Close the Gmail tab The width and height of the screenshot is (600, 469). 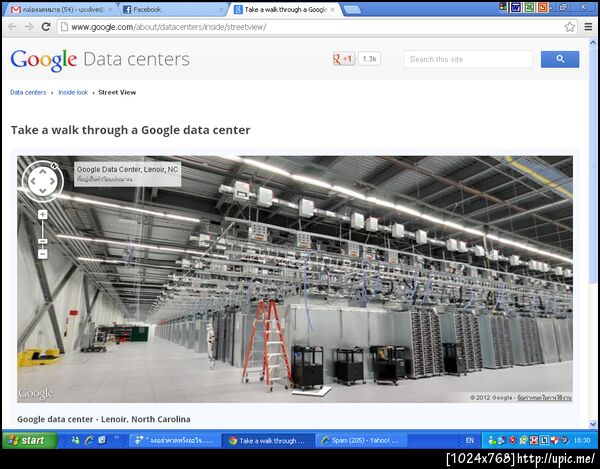click(110, 10)
